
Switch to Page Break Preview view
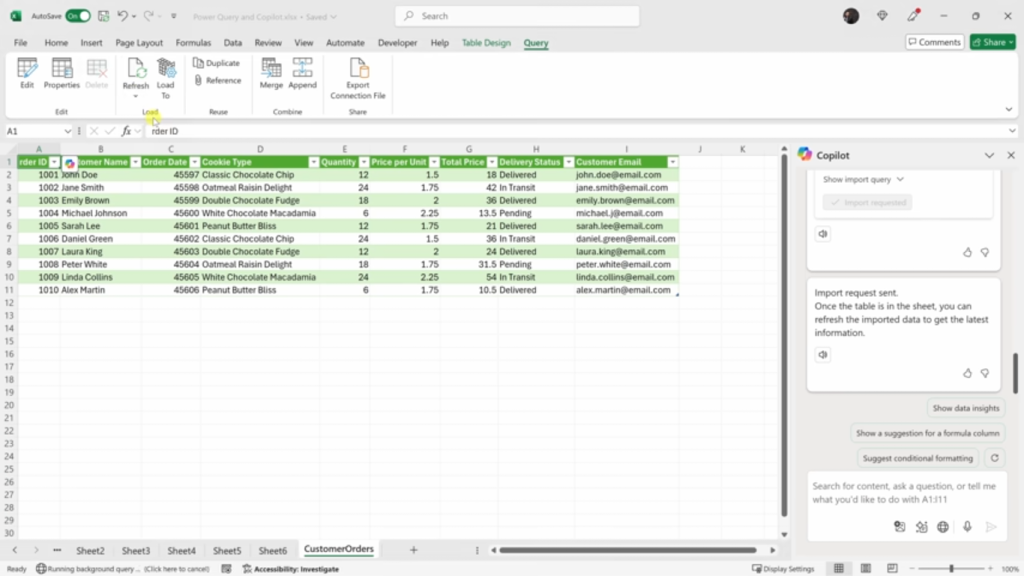pos(892,568)
